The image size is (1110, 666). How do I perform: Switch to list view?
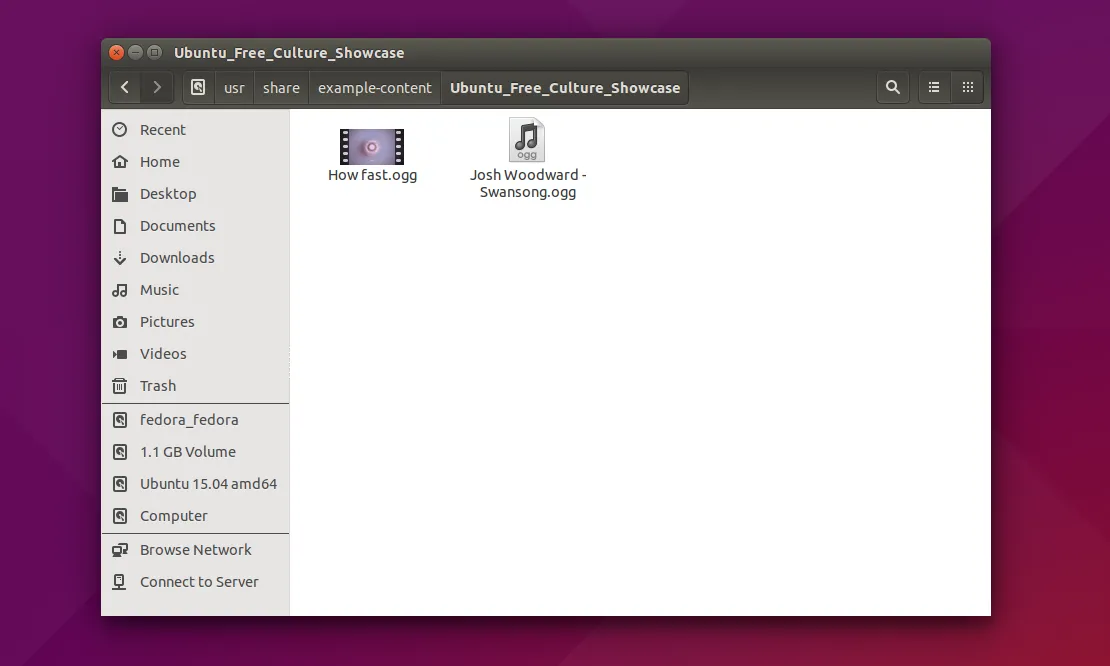934,88
